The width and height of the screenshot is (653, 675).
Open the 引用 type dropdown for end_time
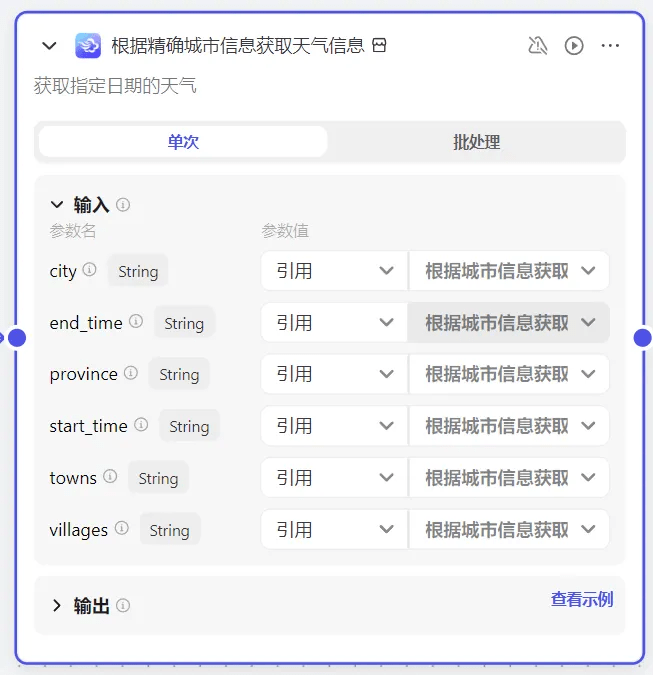[x=334, y=322]
